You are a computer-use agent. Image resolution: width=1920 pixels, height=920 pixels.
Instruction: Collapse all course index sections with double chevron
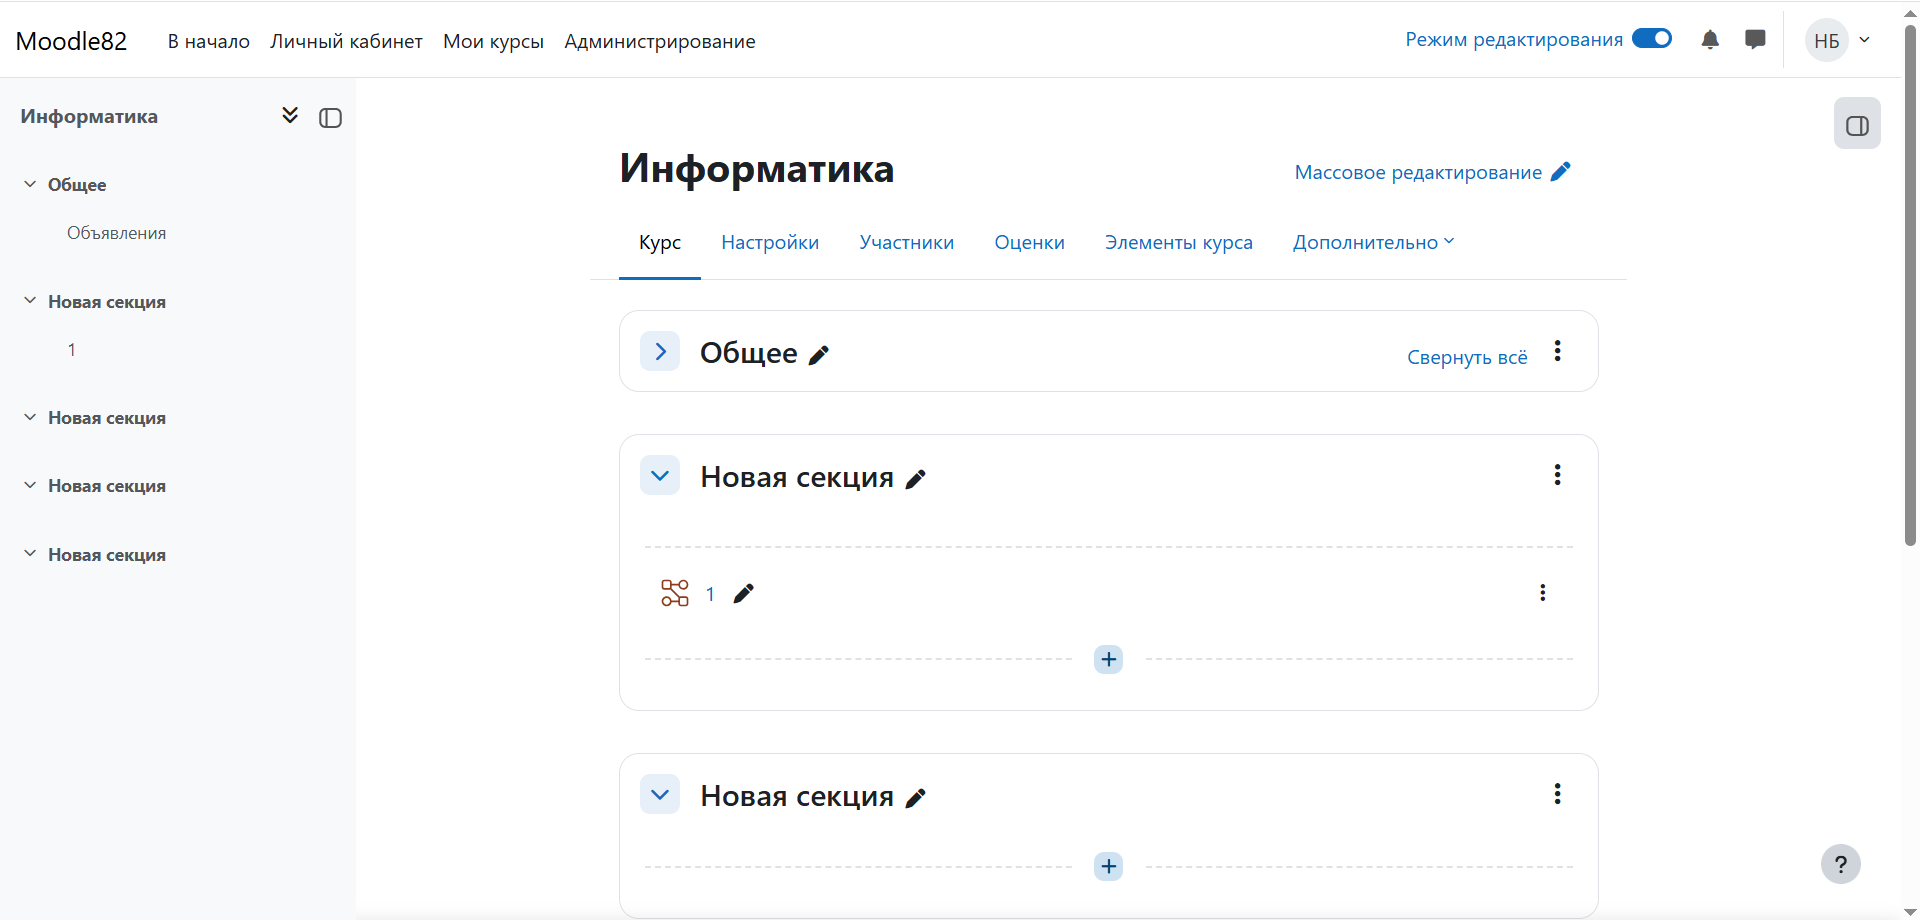click(290, 116)
